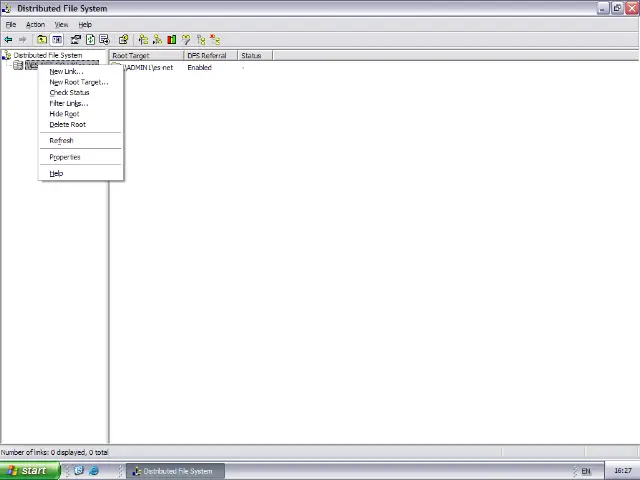Click the Start button

point(27,471)
